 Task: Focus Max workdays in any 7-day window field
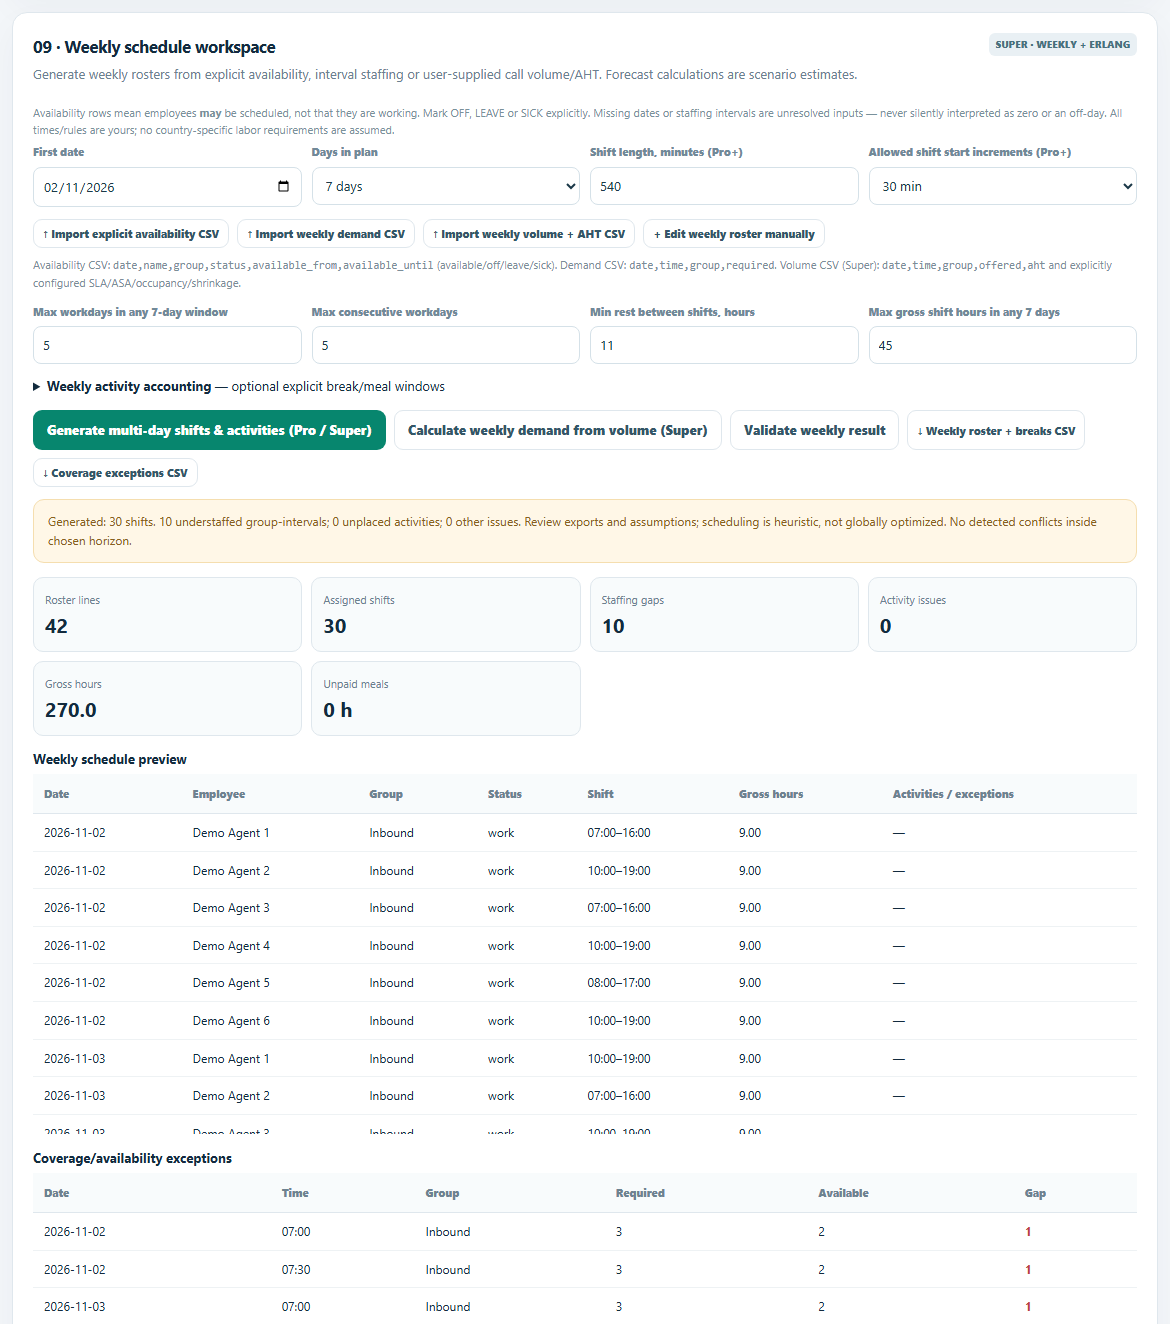pos(167,345)
